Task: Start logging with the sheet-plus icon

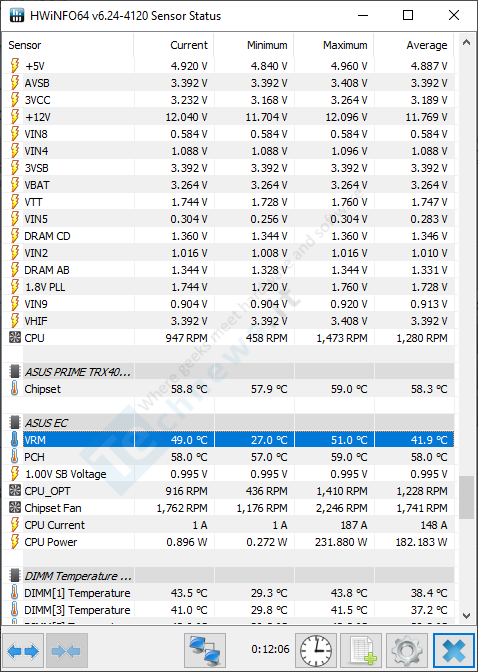Action: [x=361, y=651]
